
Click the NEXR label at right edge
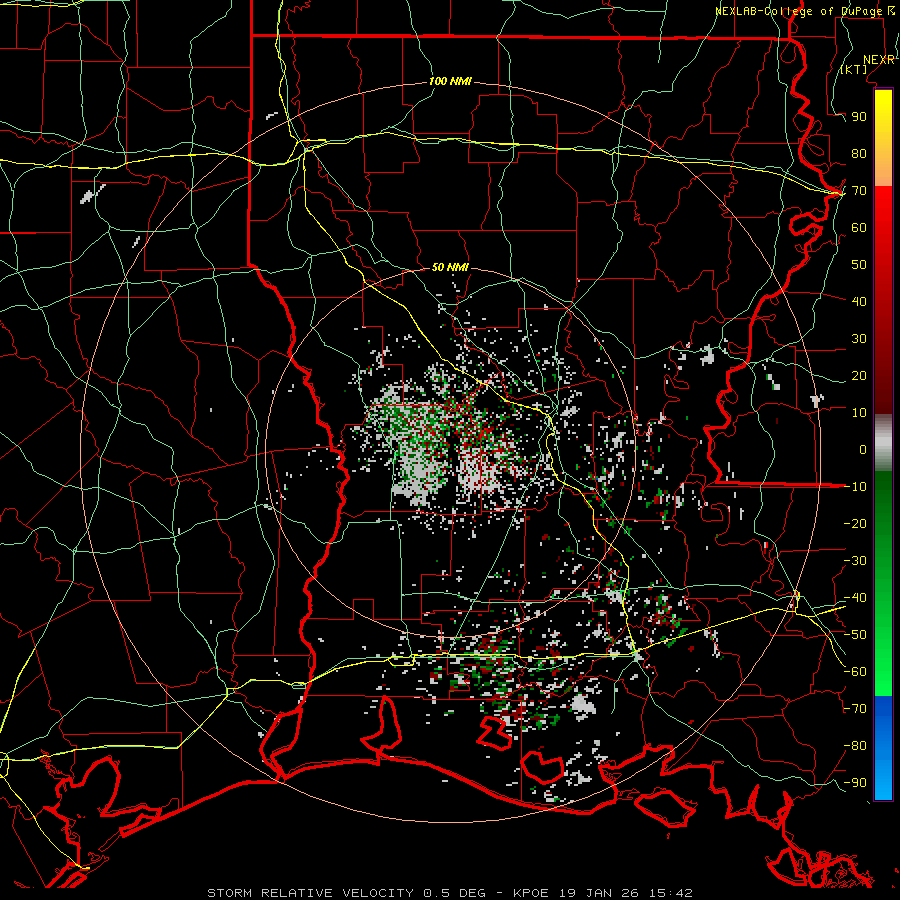[x=879, y=60]
